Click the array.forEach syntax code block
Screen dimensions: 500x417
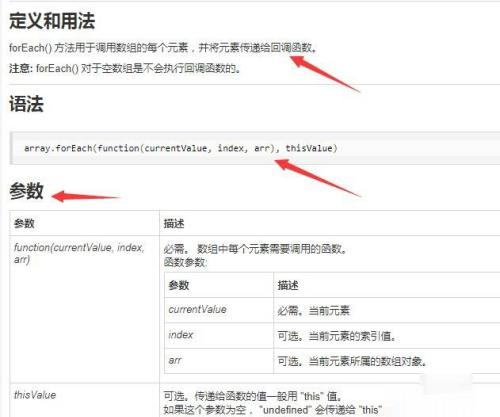pos(255,148)
